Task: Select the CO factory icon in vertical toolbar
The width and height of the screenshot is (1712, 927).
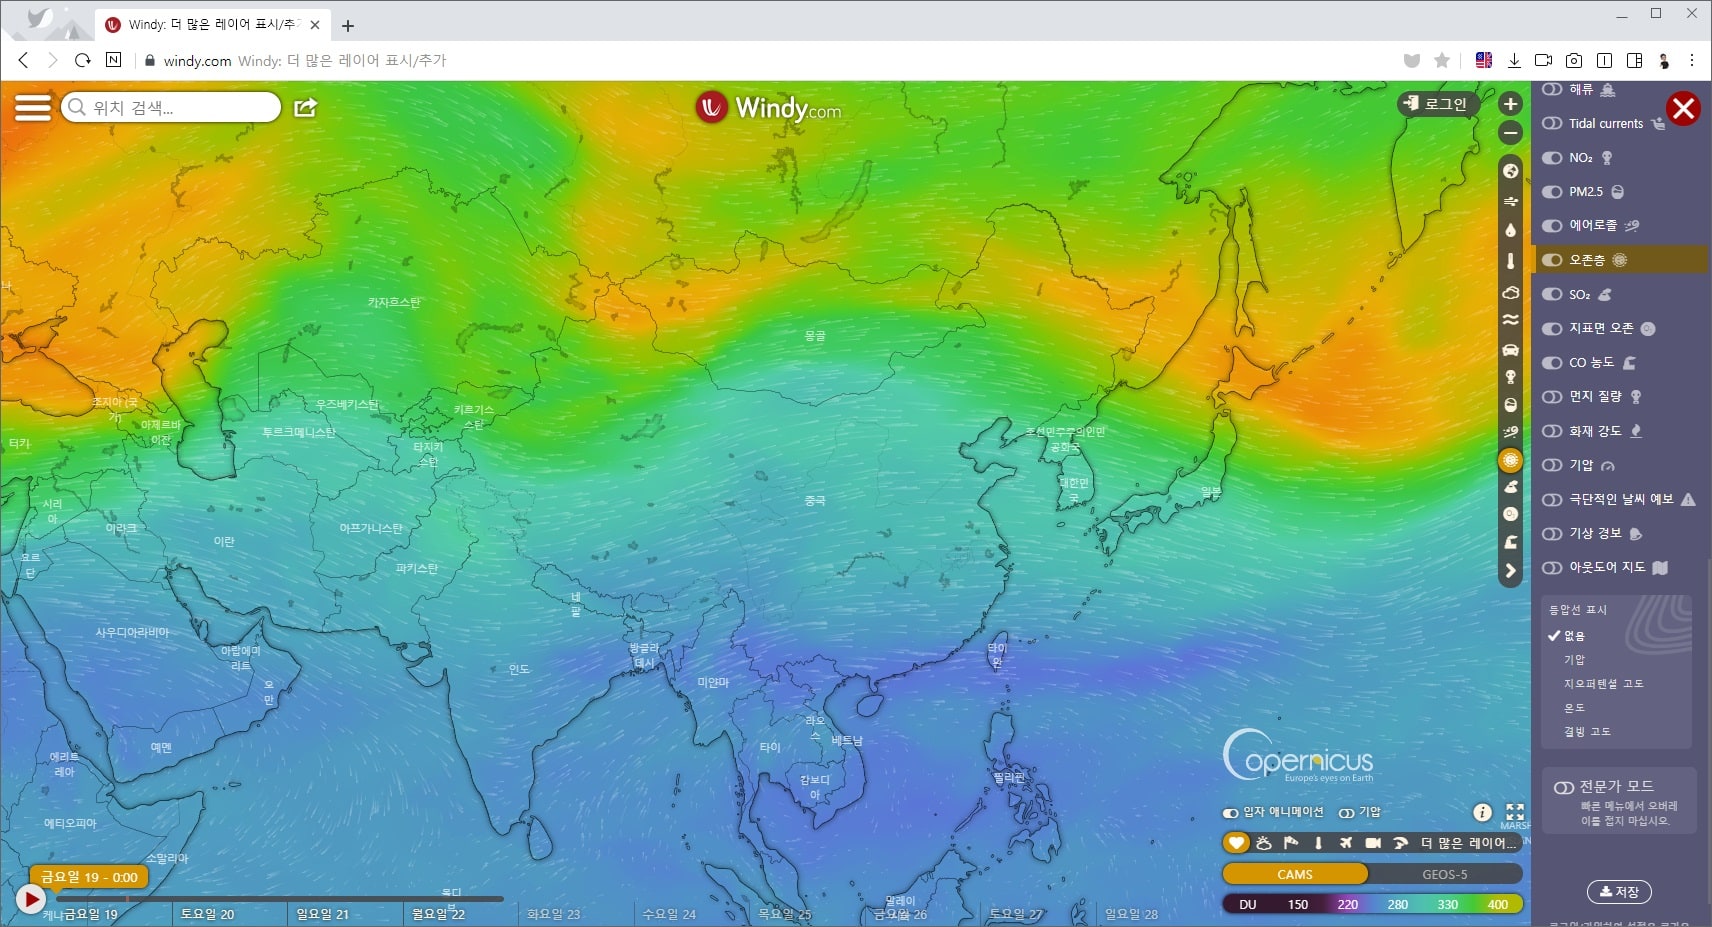Action: tap(1510, 542)
